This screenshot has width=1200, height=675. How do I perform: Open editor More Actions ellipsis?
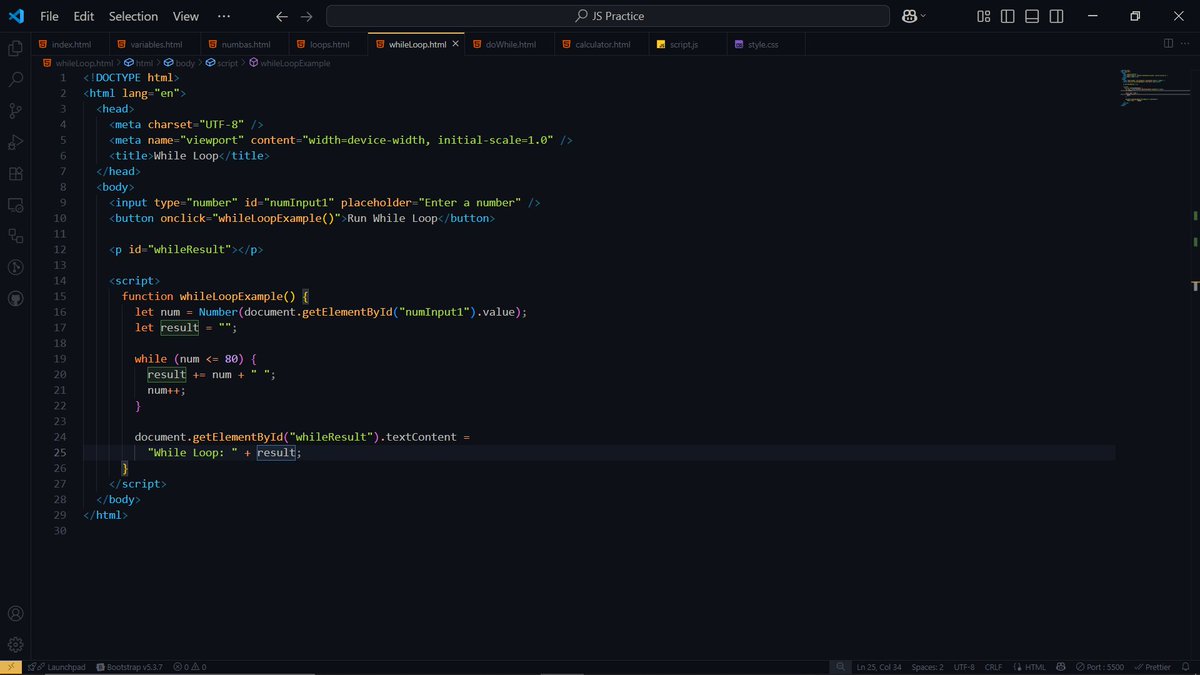point(1187,44)
